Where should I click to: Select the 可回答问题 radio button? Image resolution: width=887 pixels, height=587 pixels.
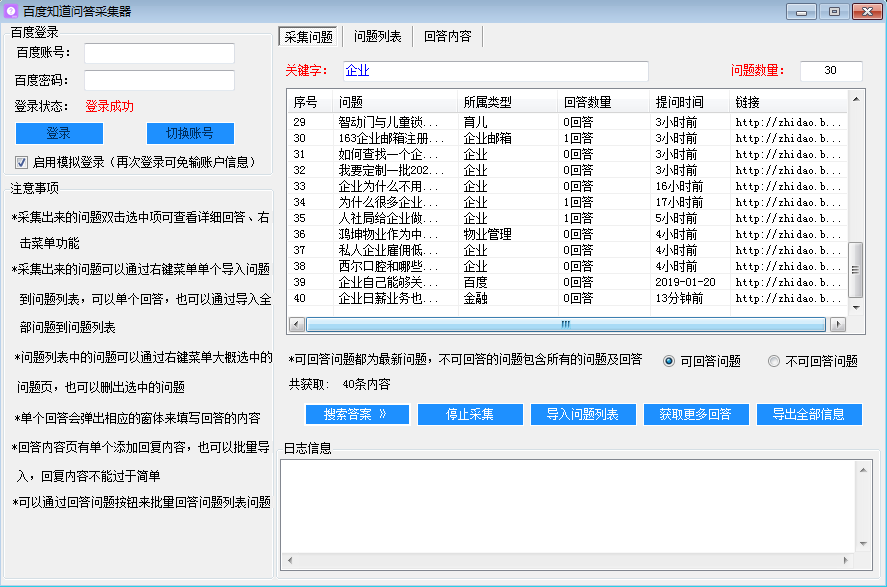tap(669, 361)
